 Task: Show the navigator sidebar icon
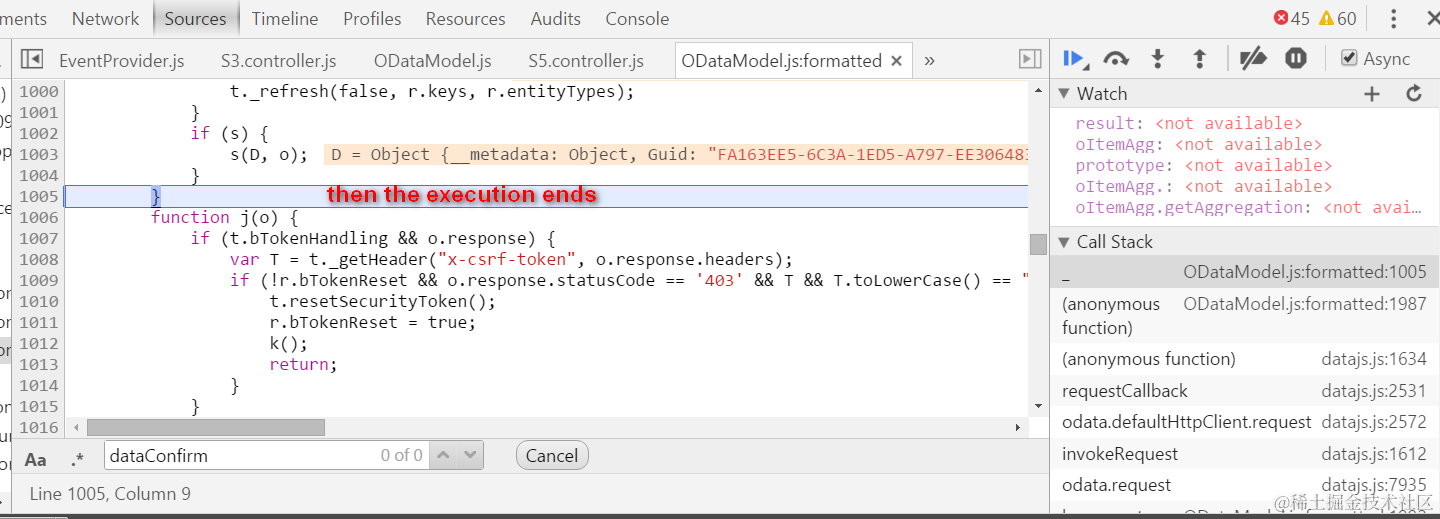tap(32, 60)
